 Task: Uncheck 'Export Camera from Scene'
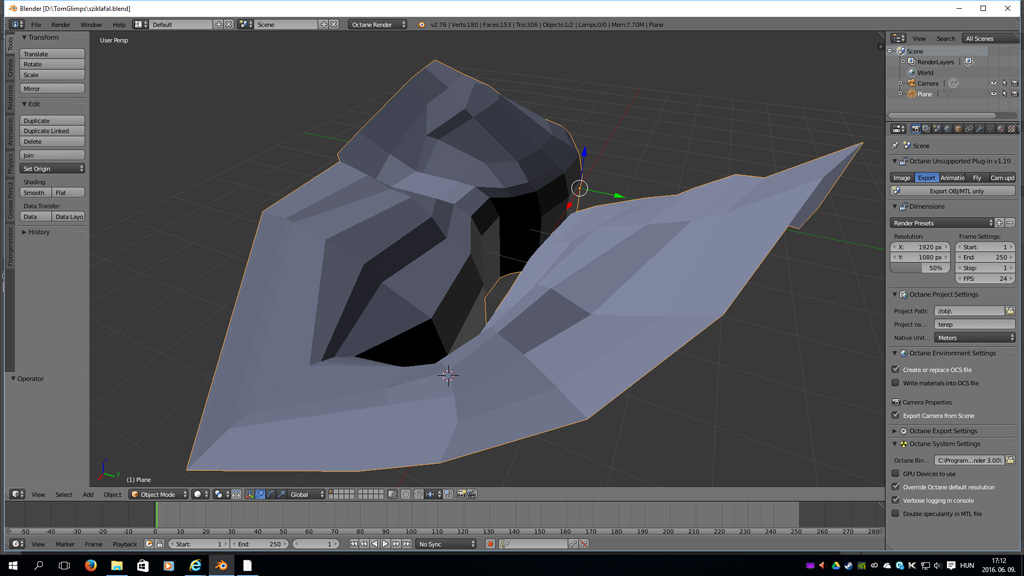(896, 415)
